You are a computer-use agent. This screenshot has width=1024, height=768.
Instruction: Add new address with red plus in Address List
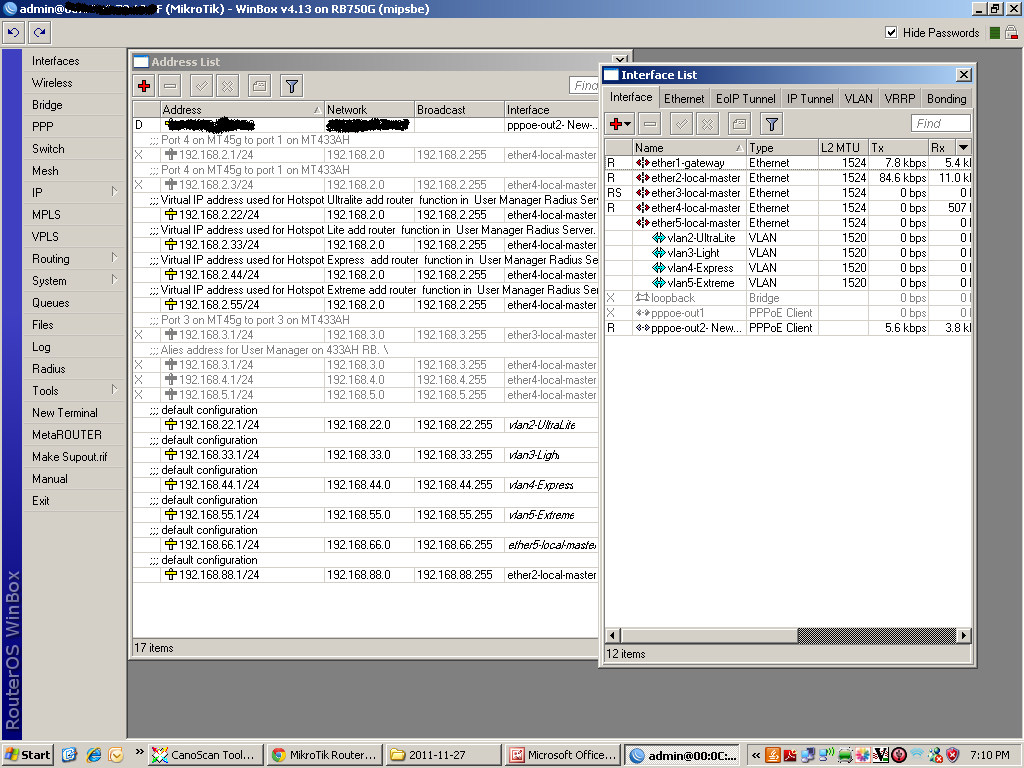[144, 86]
